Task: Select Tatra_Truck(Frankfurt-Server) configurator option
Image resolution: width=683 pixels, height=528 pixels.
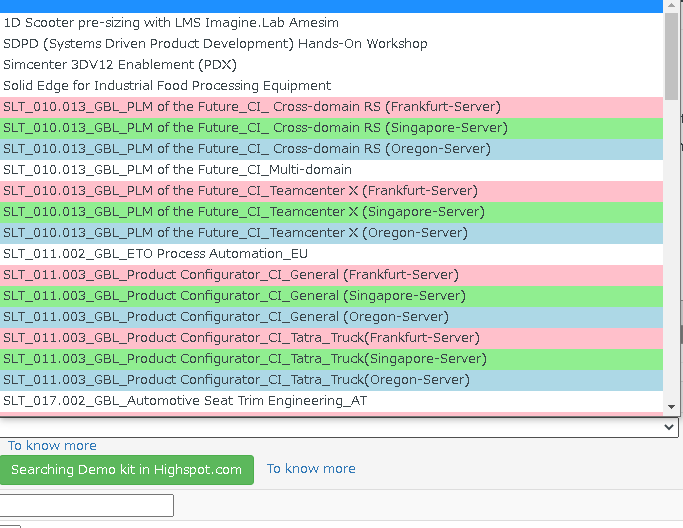Action: coord(242,337)
